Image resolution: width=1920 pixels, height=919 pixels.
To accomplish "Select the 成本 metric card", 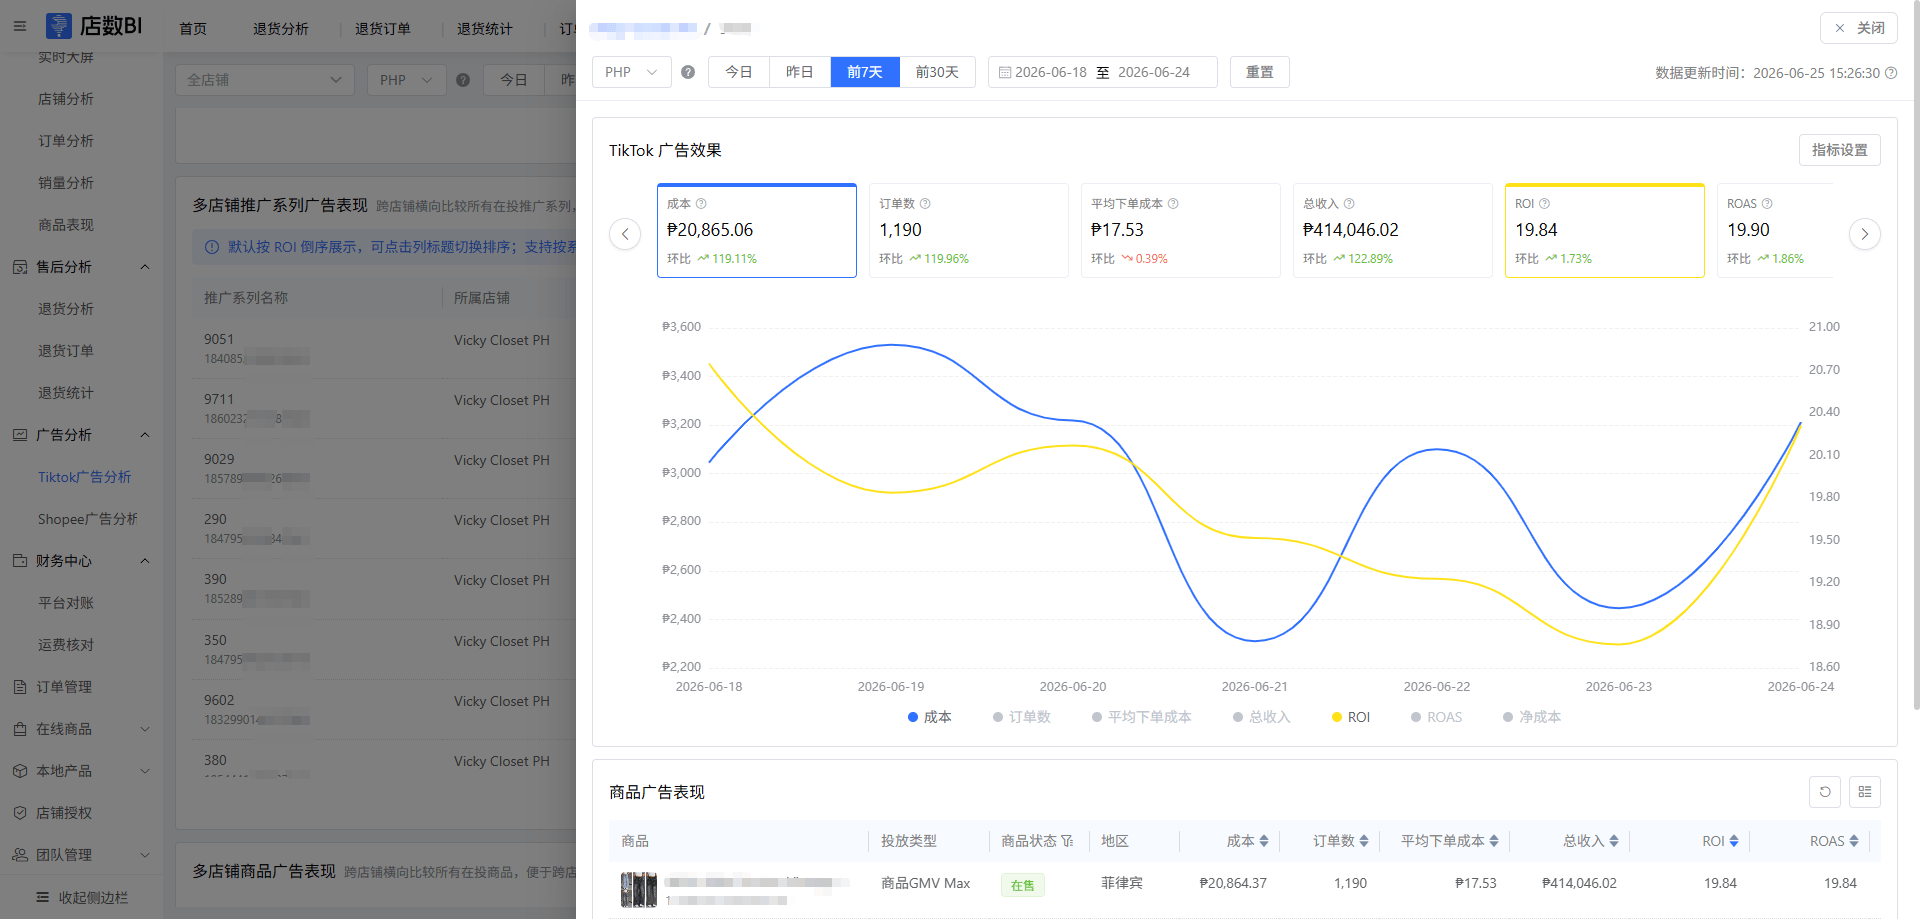I will [x=757, y=231].
